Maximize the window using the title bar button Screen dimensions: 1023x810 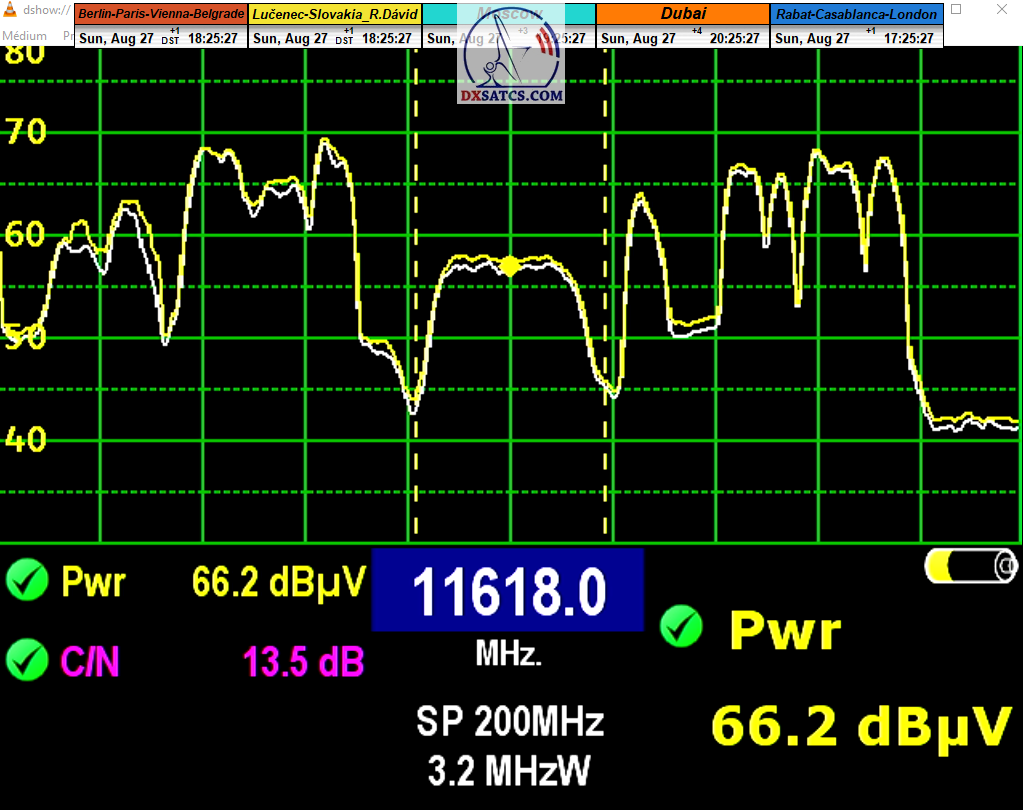pyautogui.click(x=957, y=10)
